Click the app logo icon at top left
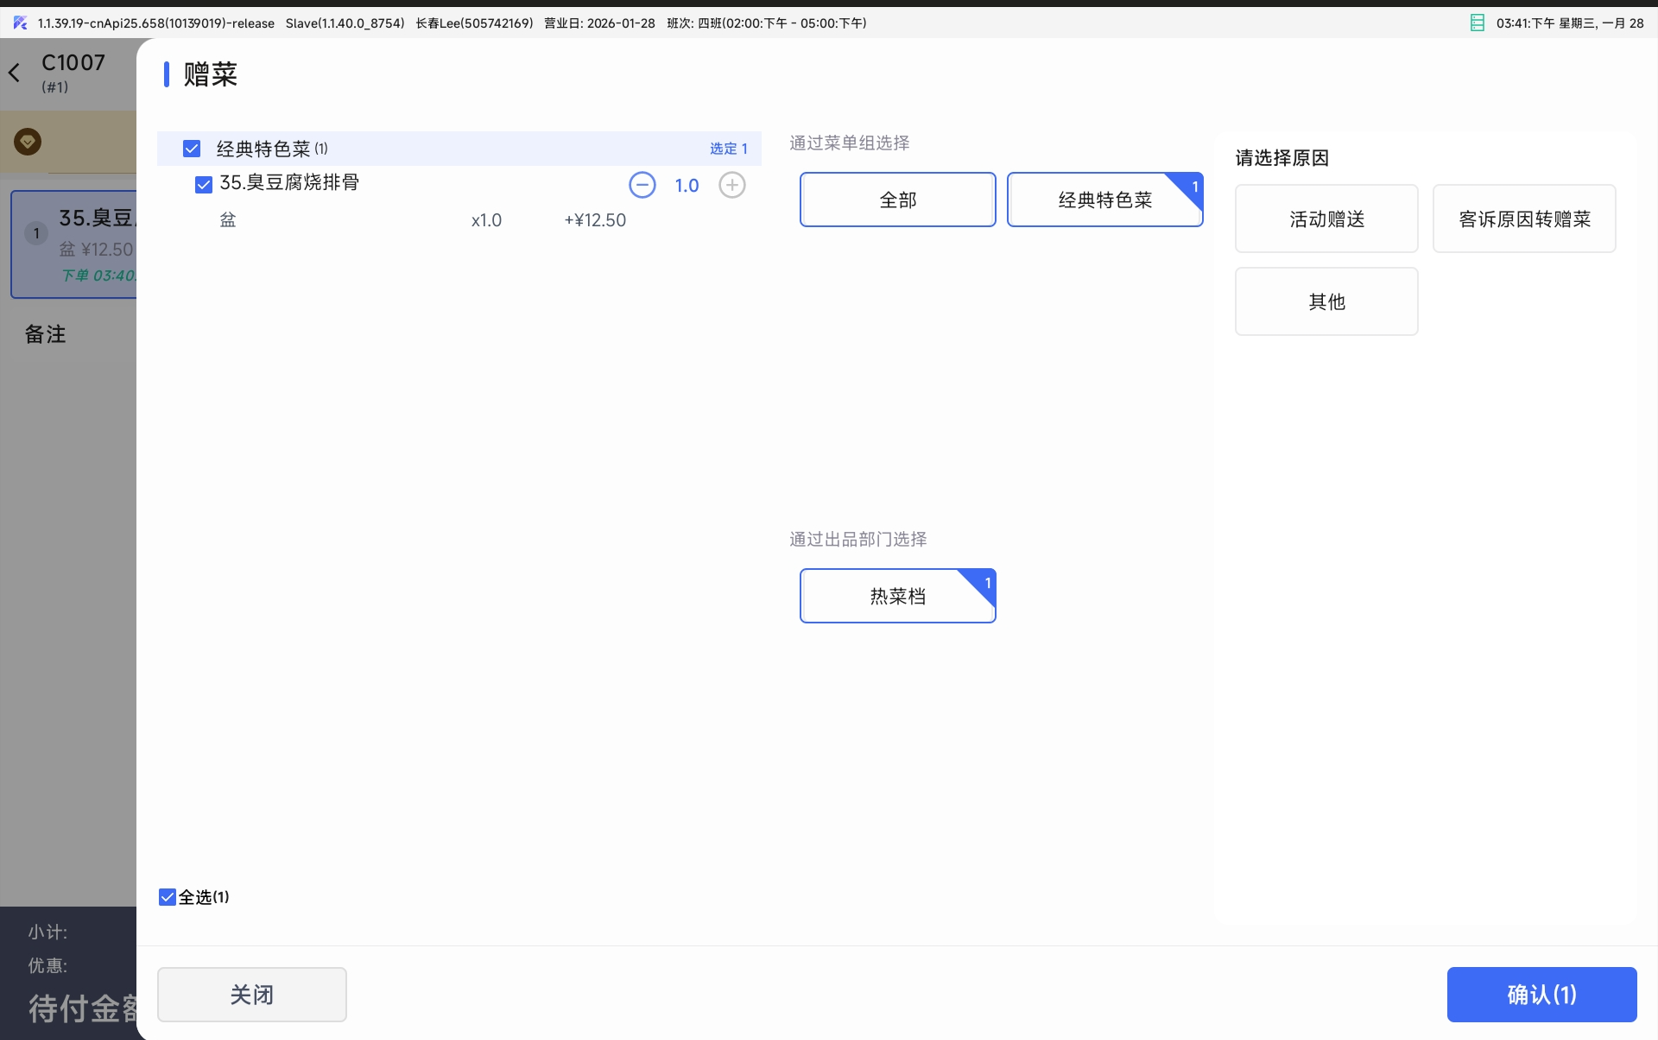Image resolution: width=1658 pixels, height=1040 pixels. [x=20, y=23]
